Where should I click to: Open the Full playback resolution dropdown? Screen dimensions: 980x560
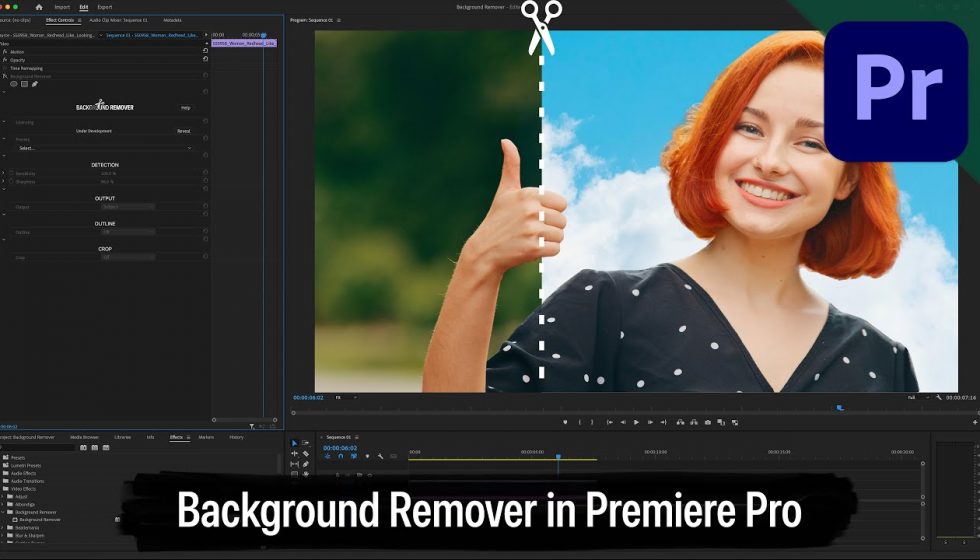coord(919,398)
